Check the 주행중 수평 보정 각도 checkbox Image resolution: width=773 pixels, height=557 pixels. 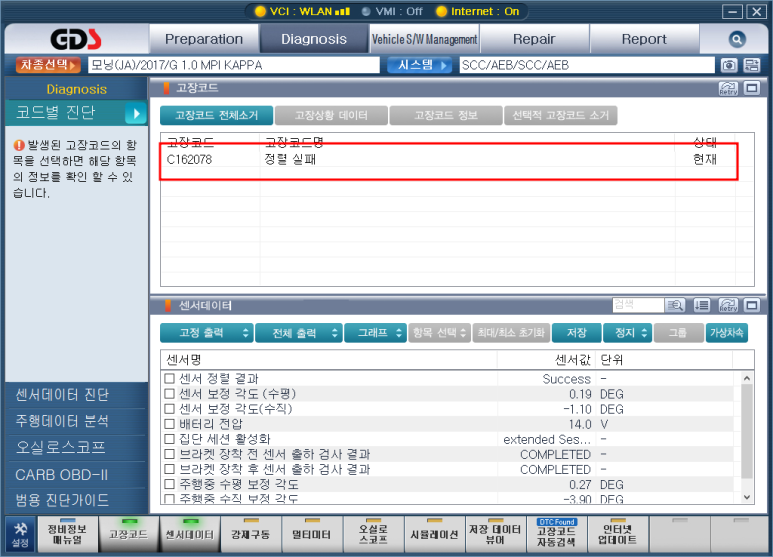coord(170,484)
